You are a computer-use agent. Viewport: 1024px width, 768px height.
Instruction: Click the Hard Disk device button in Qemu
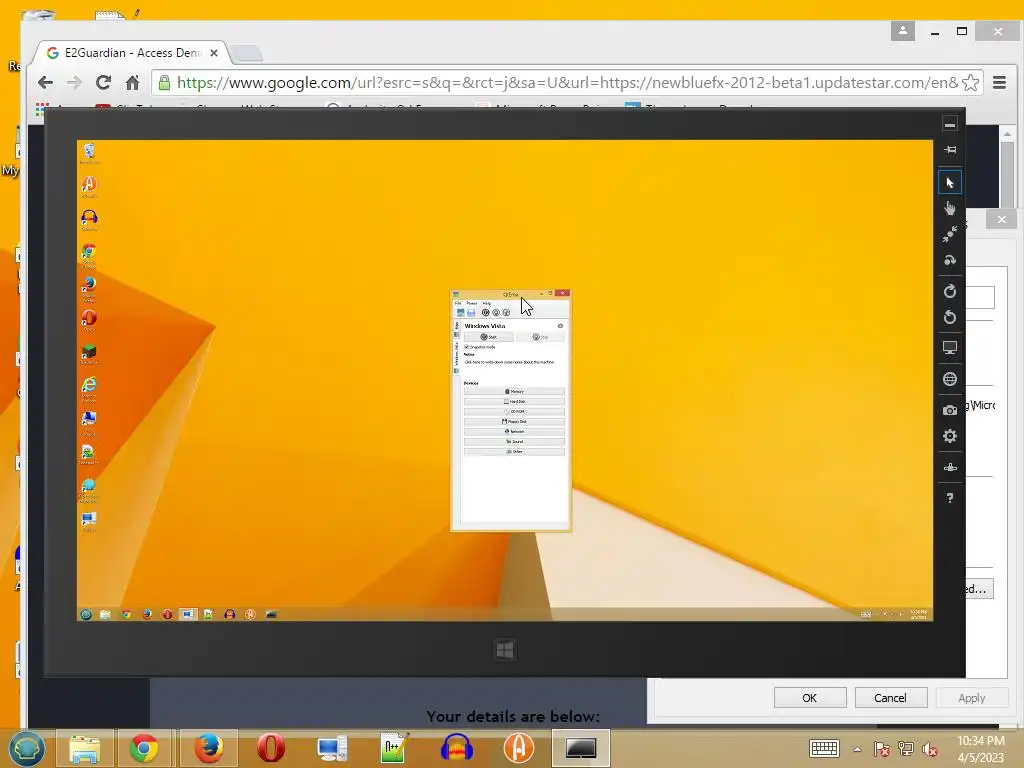514,402
